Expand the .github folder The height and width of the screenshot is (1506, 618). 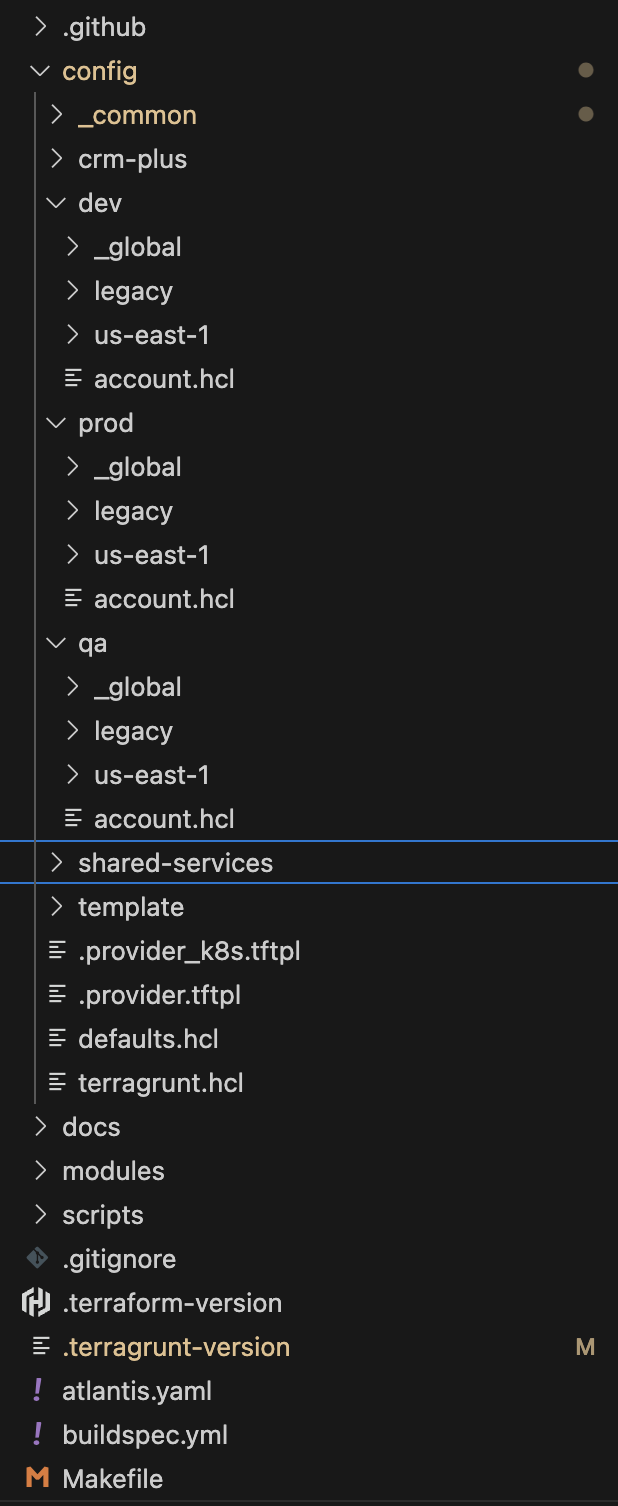[40, 27]
